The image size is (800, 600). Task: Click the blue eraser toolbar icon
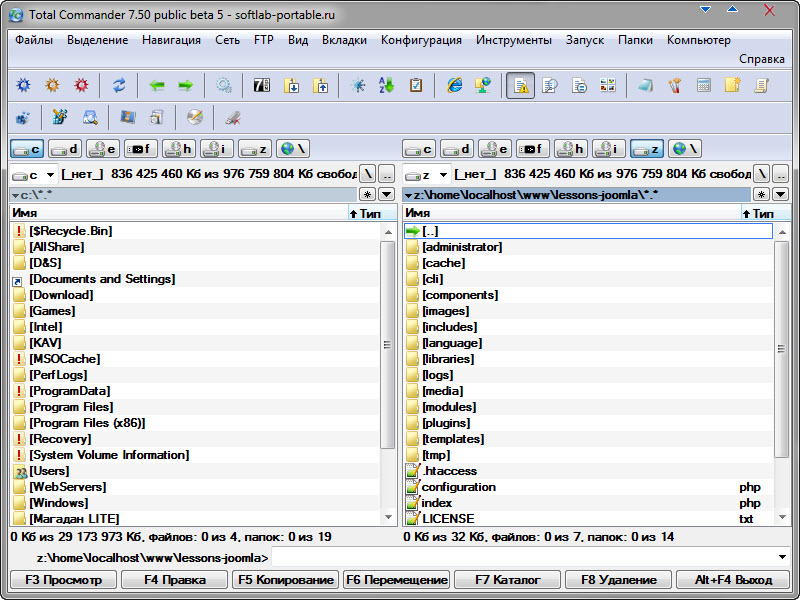[645, 85]
